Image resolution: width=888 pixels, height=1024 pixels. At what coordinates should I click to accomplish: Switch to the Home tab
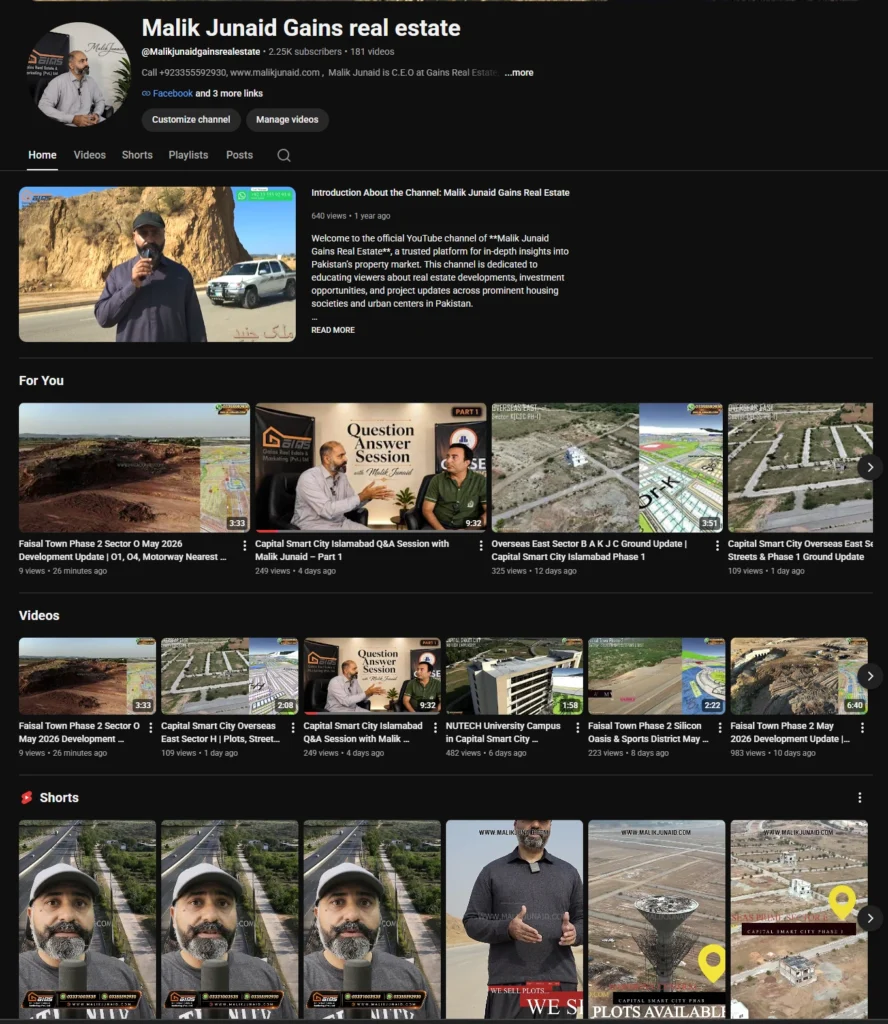(x=42, y=155)
